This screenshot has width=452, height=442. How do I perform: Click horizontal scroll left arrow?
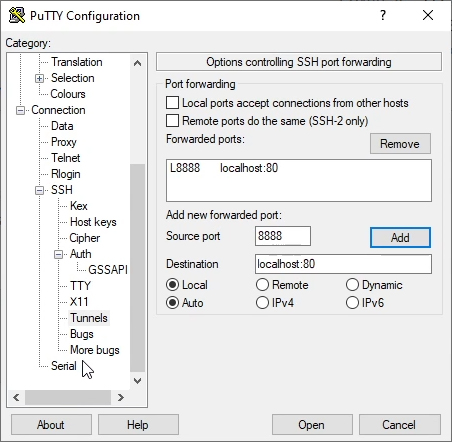tap(16, 397)
